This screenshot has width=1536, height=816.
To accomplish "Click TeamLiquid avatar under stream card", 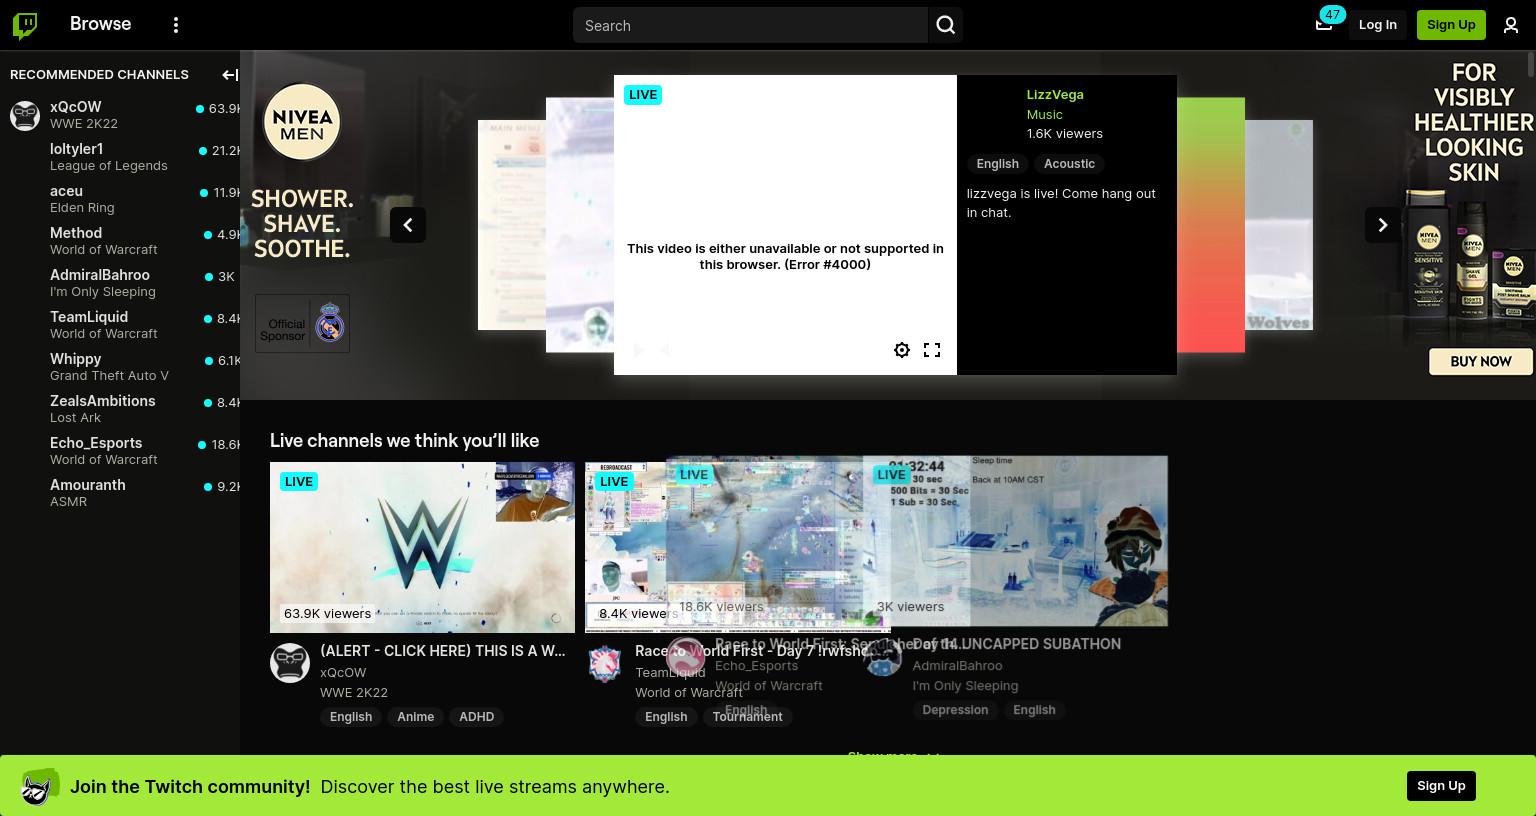I will coord(605,663).
